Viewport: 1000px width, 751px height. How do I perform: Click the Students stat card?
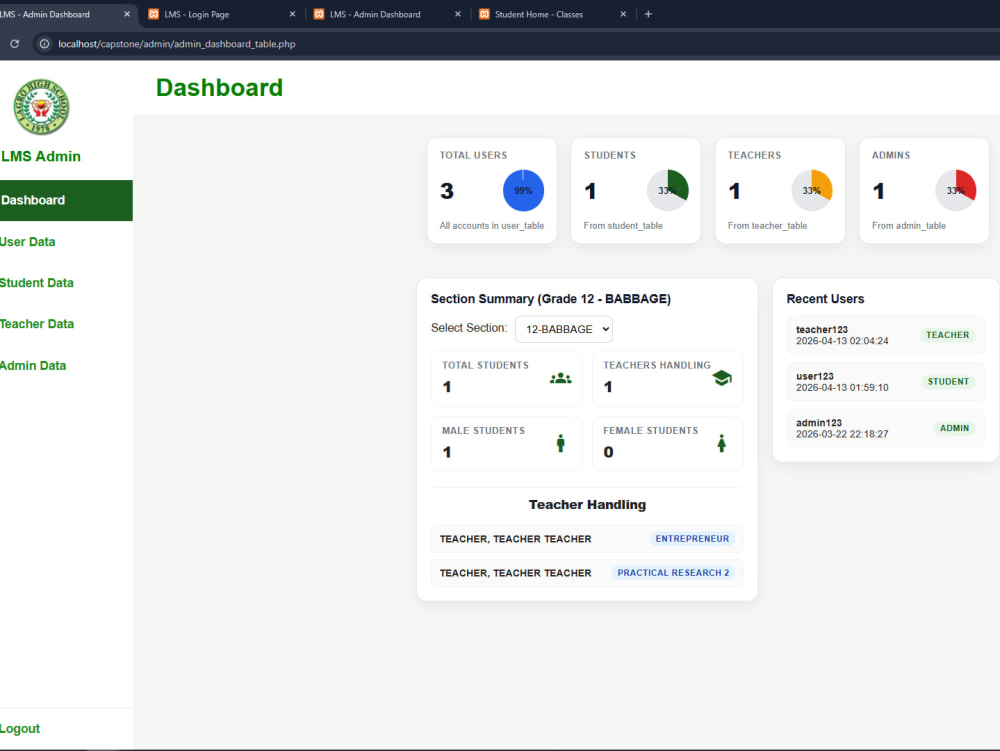pyautogui.click(x=636, y=191)
